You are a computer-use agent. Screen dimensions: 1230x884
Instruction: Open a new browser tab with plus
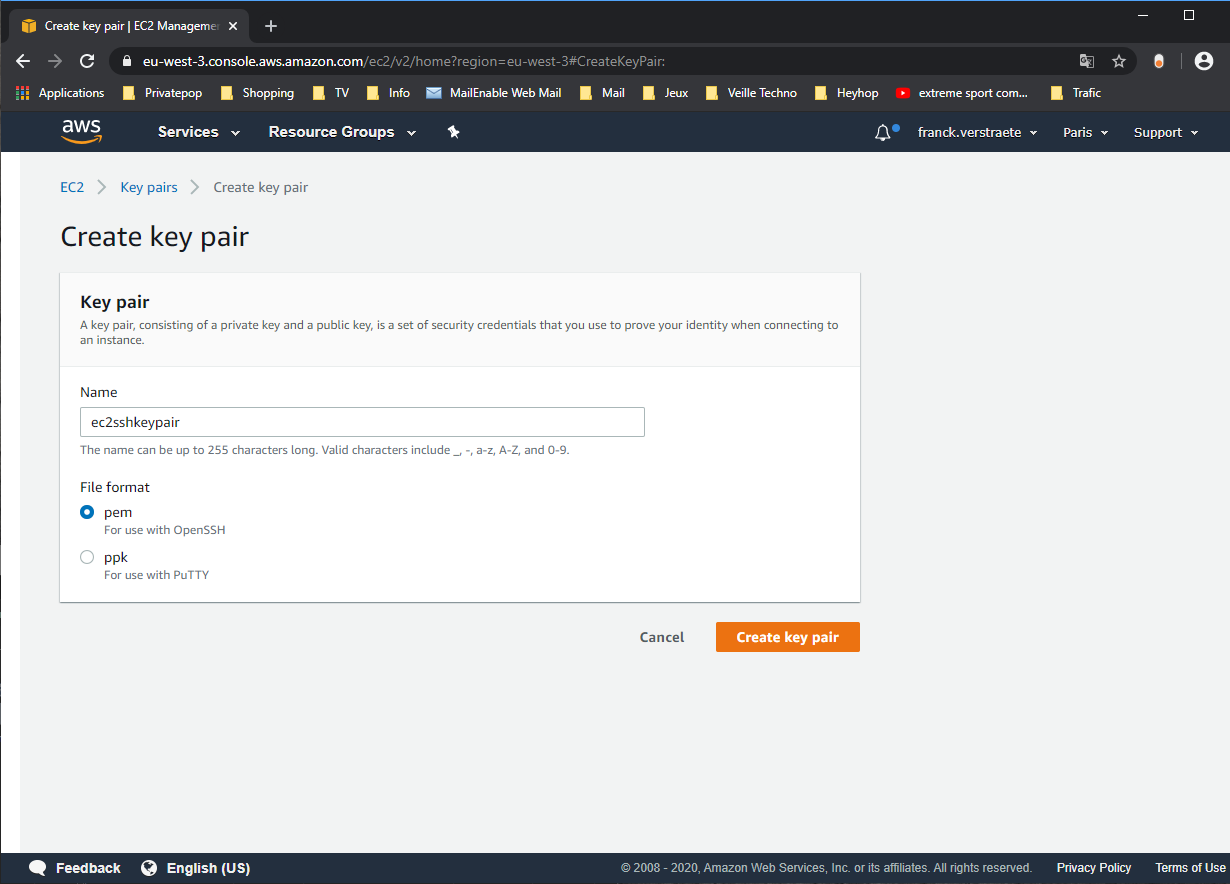coord(271,26)
